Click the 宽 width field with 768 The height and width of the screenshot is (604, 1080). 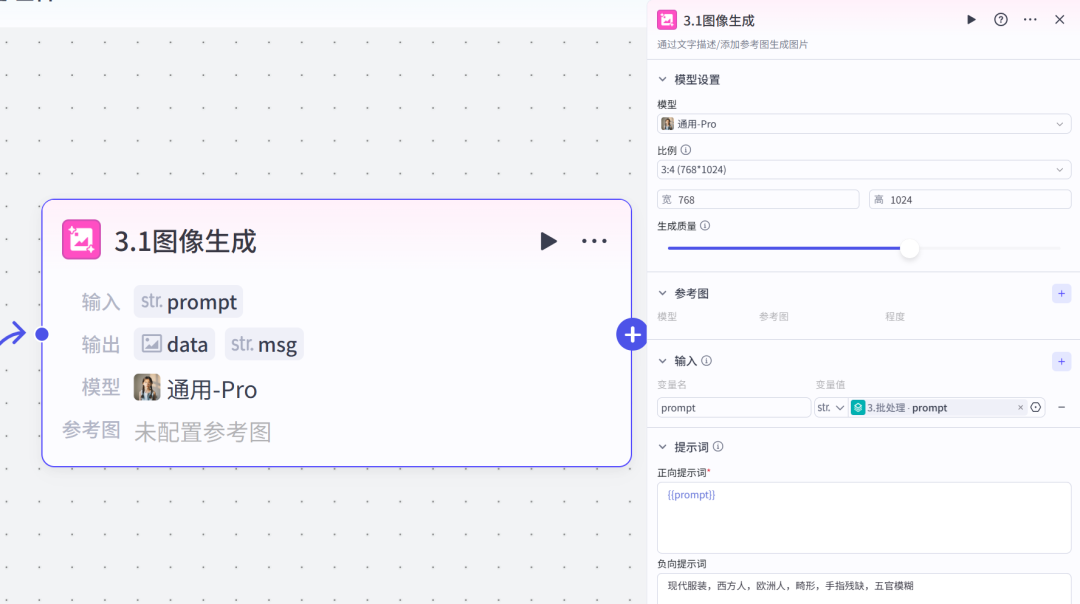(x=758, y=200)
